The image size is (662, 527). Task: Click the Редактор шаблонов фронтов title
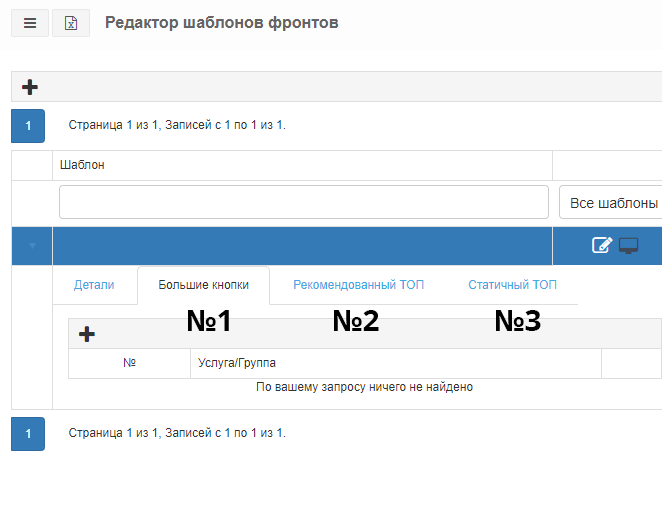click(222, 23)
